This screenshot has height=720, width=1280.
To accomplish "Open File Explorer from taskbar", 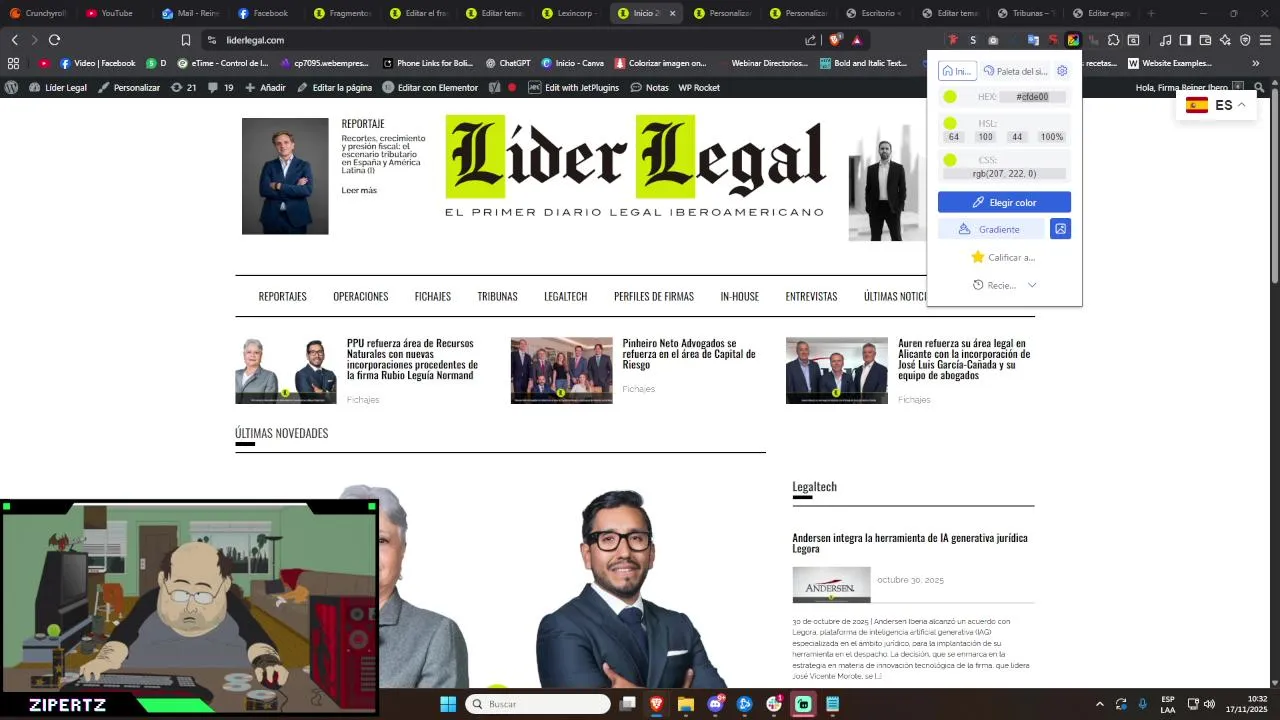I will click(x=686, y=704).
